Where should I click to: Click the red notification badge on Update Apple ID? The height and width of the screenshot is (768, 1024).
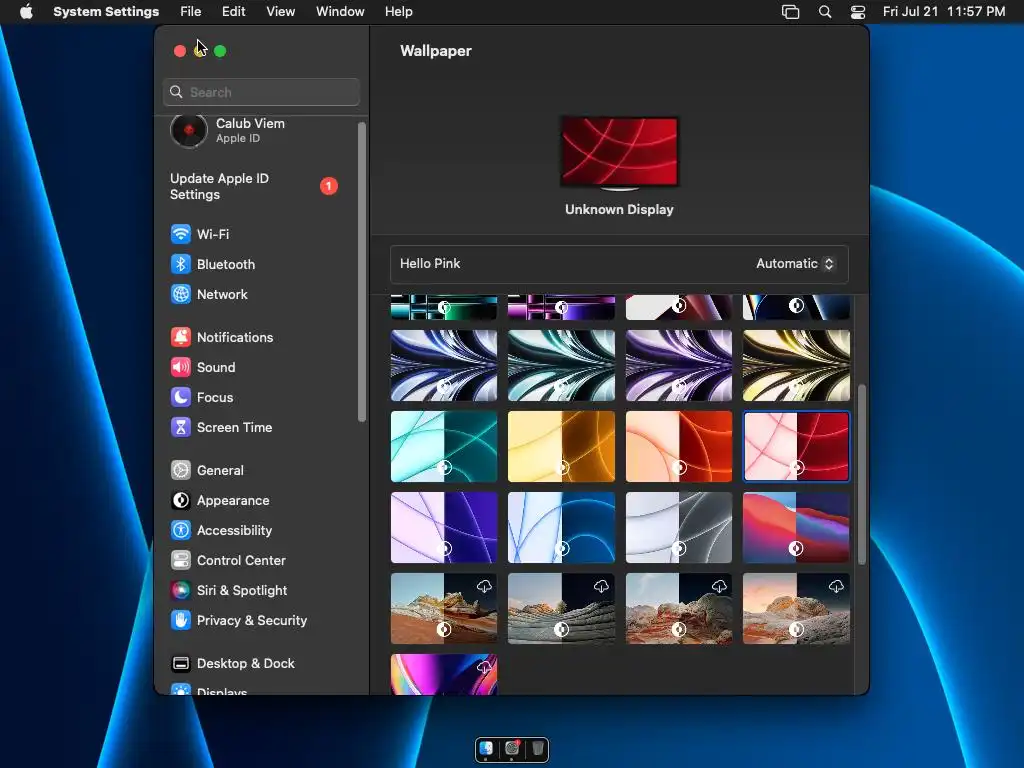(328, 186)
